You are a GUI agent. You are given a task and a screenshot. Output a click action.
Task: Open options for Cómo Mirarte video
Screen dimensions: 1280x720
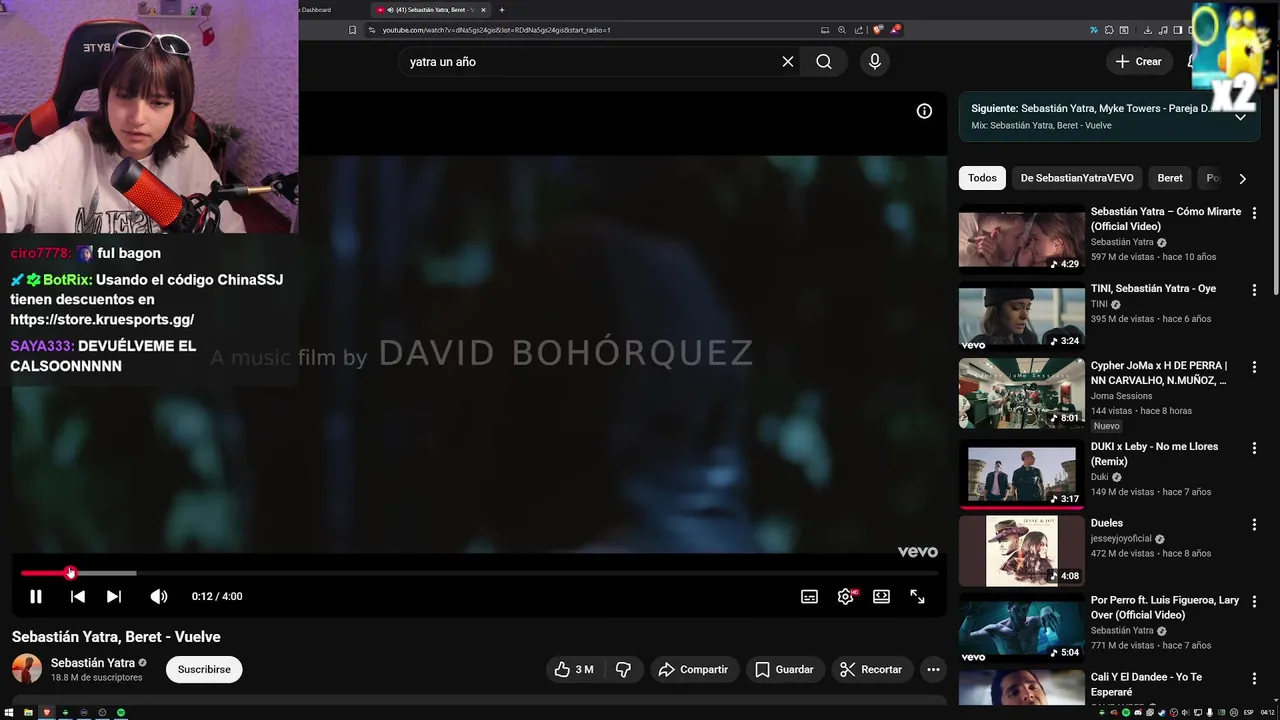pos(1254,213)
